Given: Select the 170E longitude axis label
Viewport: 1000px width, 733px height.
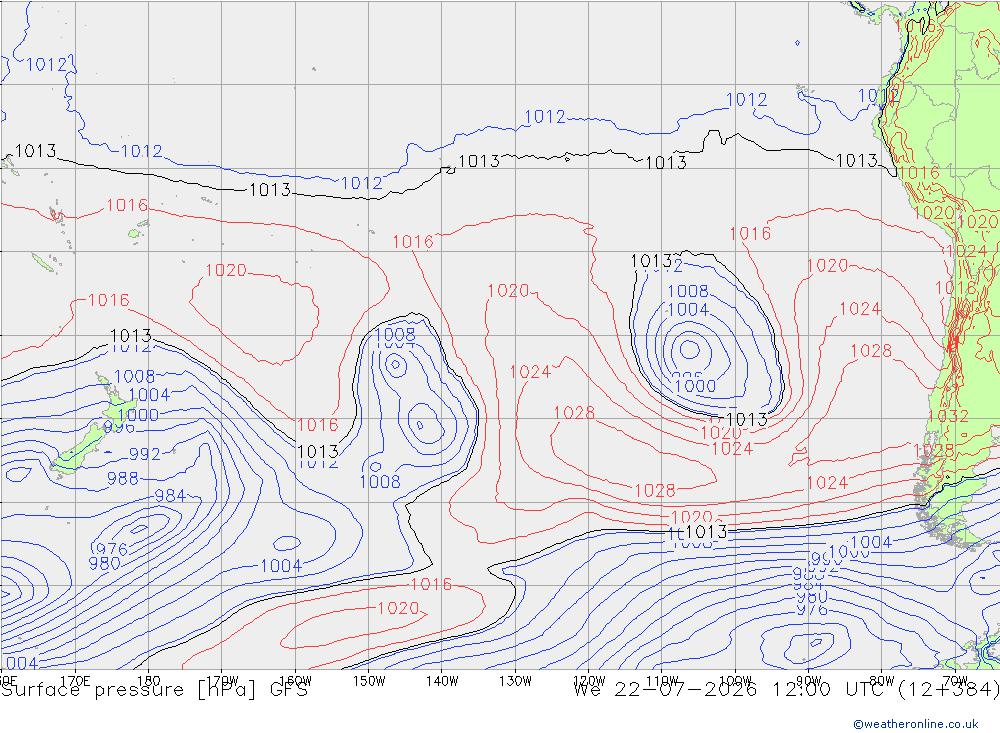Looking at the screenshot, I should (75, 681).
